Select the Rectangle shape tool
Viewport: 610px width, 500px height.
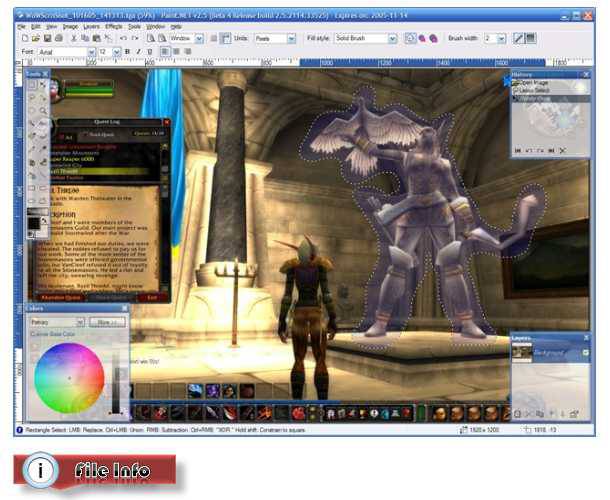click(x=33, y=188)
